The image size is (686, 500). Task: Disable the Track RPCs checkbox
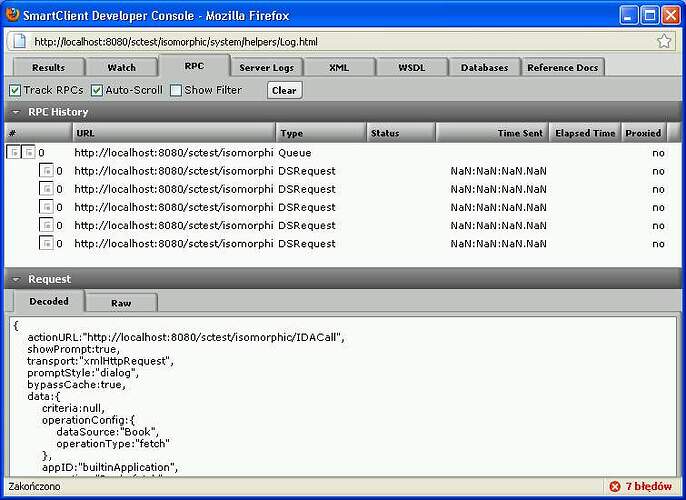15,91
